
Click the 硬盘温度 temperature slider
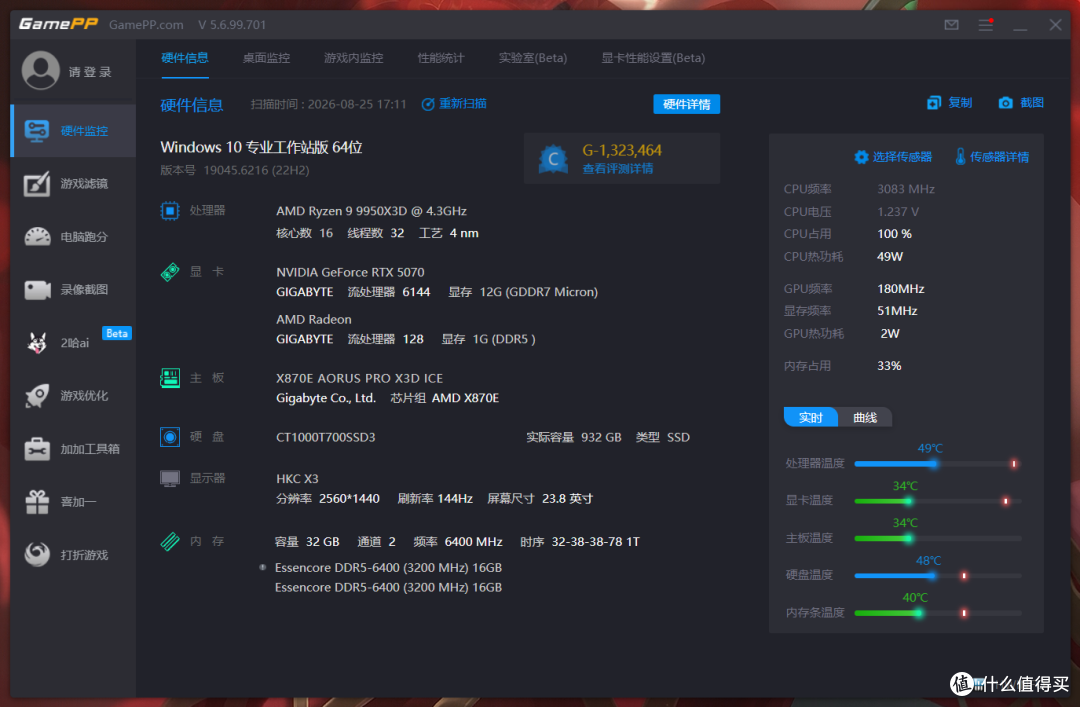point(937,575)
